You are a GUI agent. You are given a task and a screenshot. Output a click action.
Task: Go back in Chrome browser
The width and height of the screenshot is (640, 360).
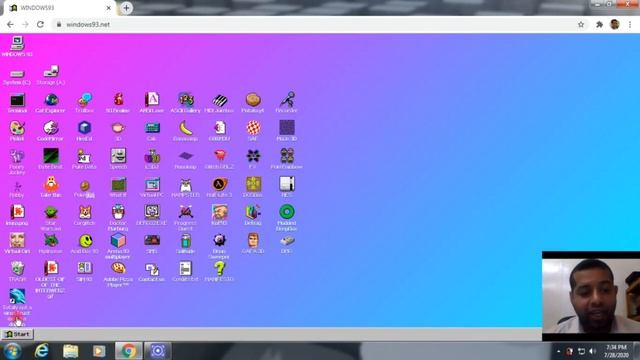[x=10, y=24]
